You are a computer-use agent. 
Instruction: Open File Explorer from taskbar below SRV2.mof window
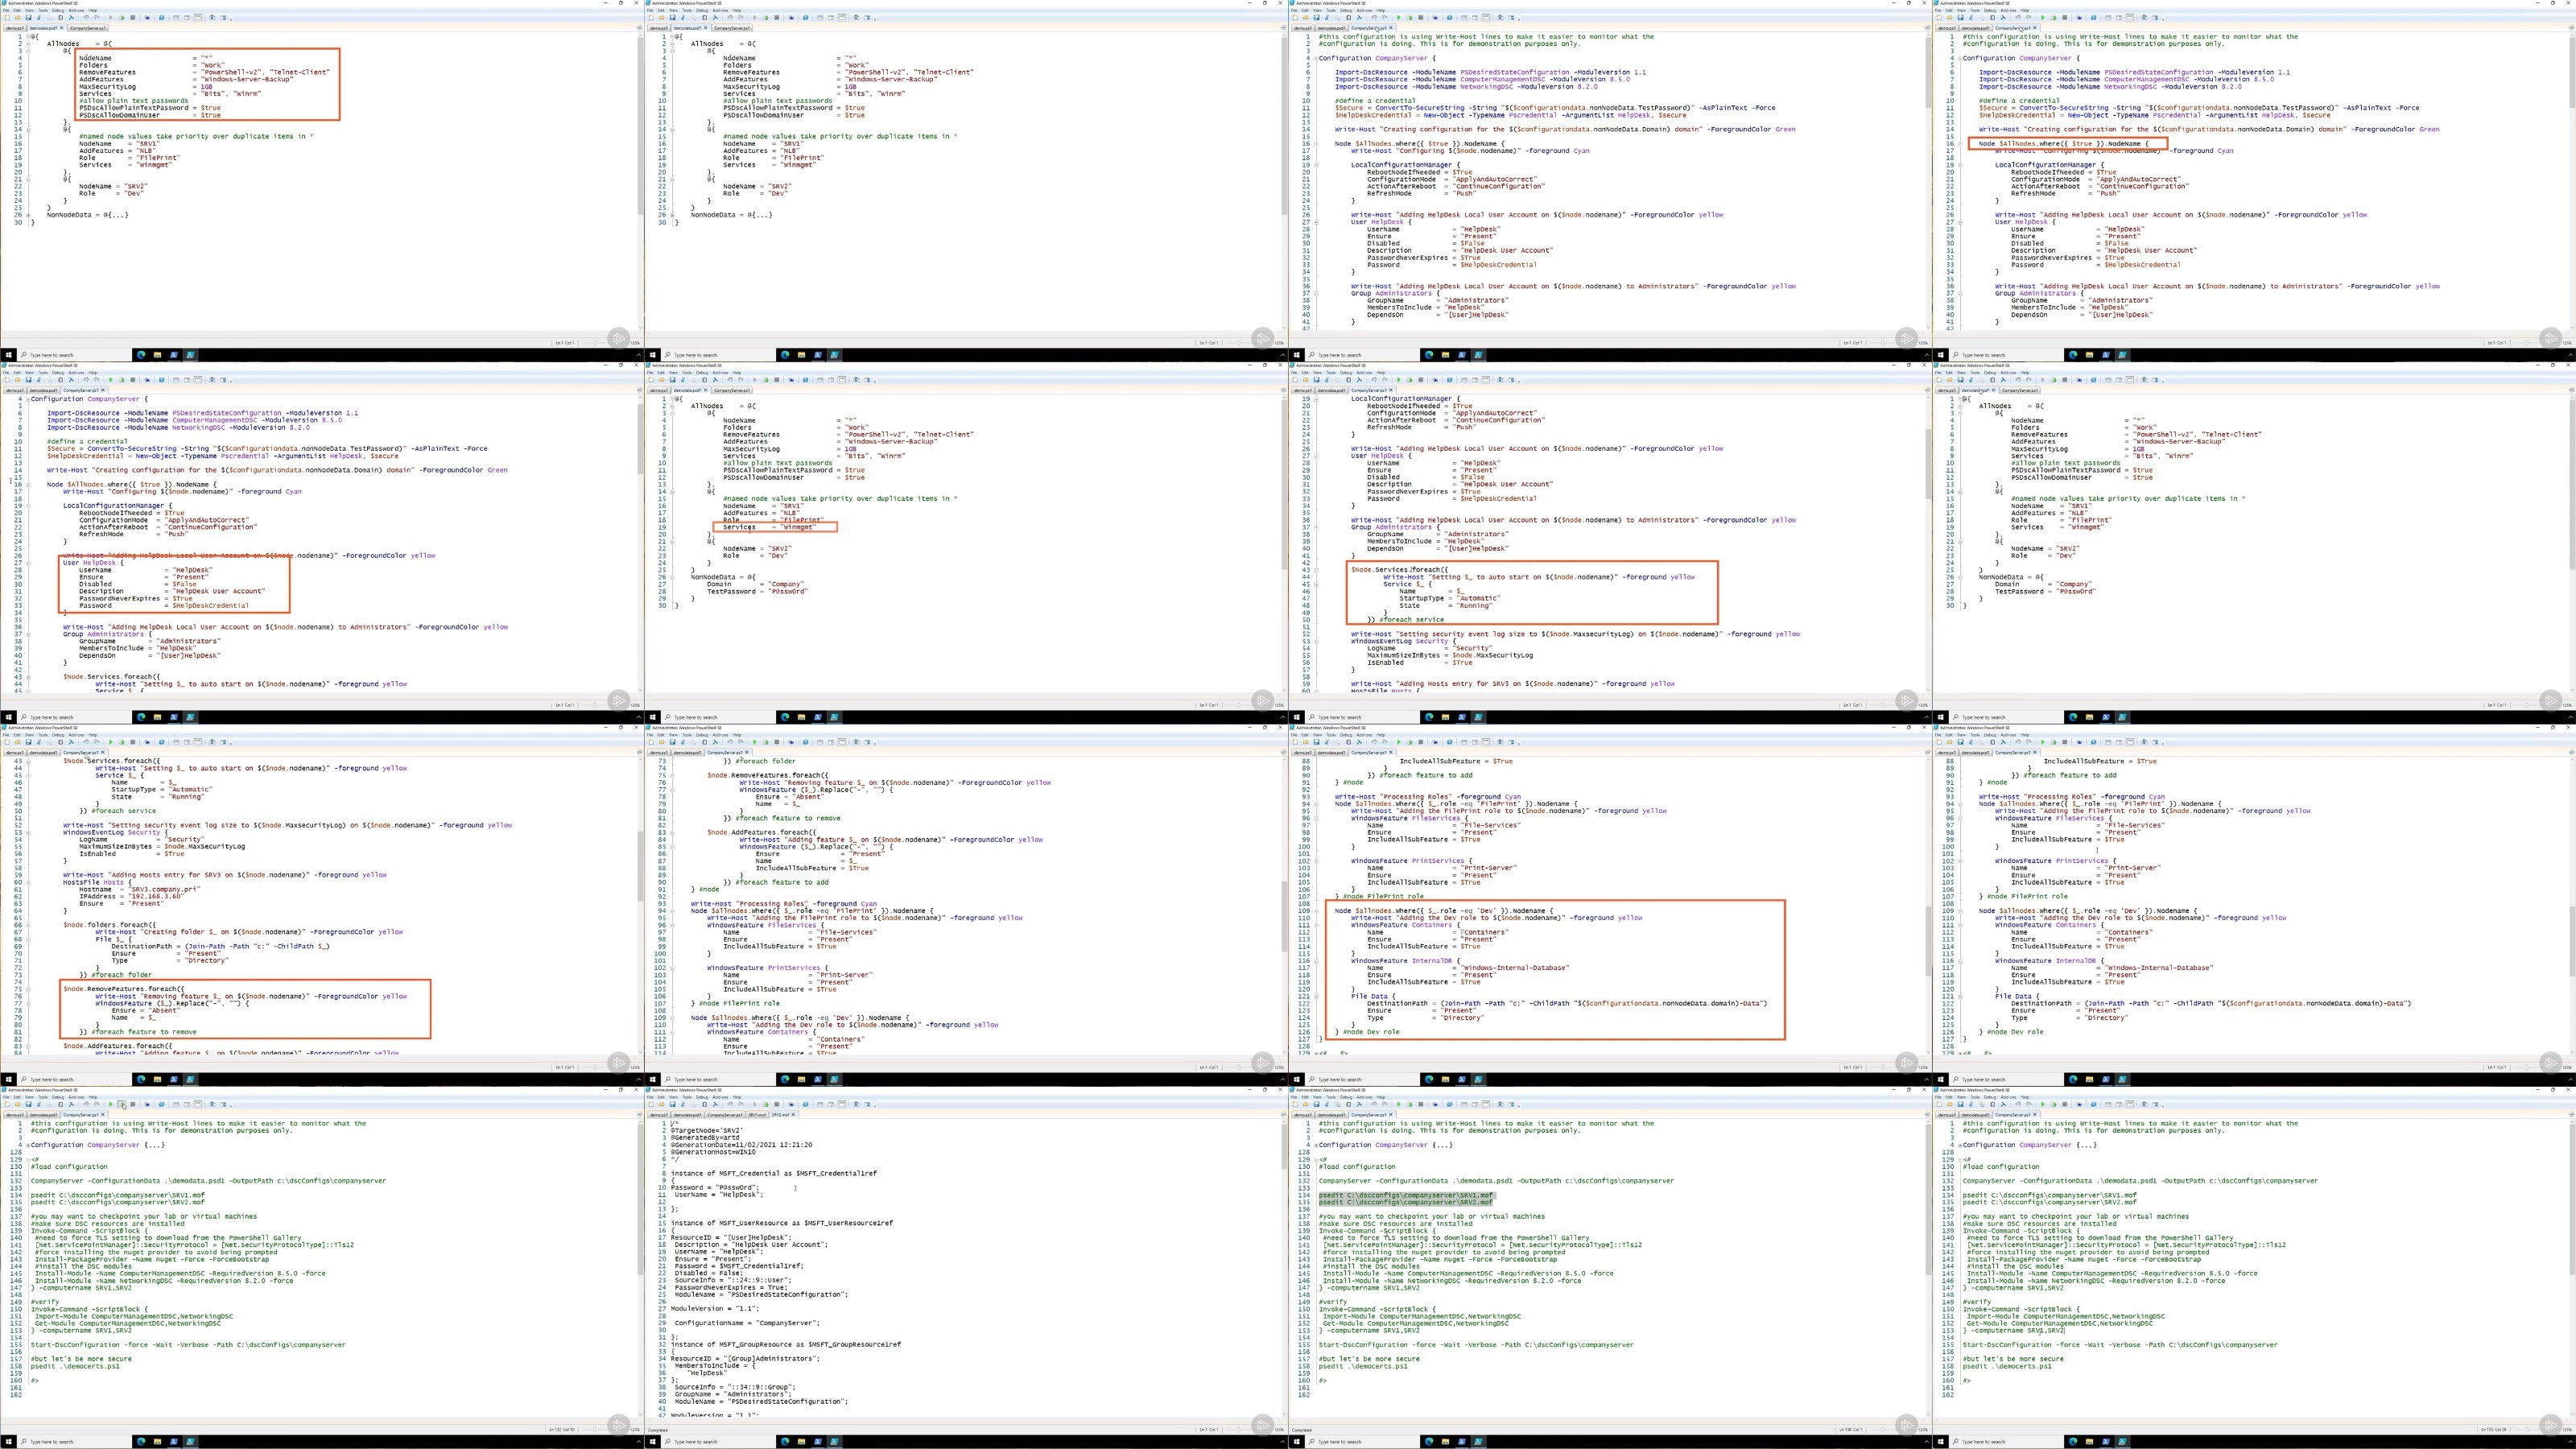801,1442
